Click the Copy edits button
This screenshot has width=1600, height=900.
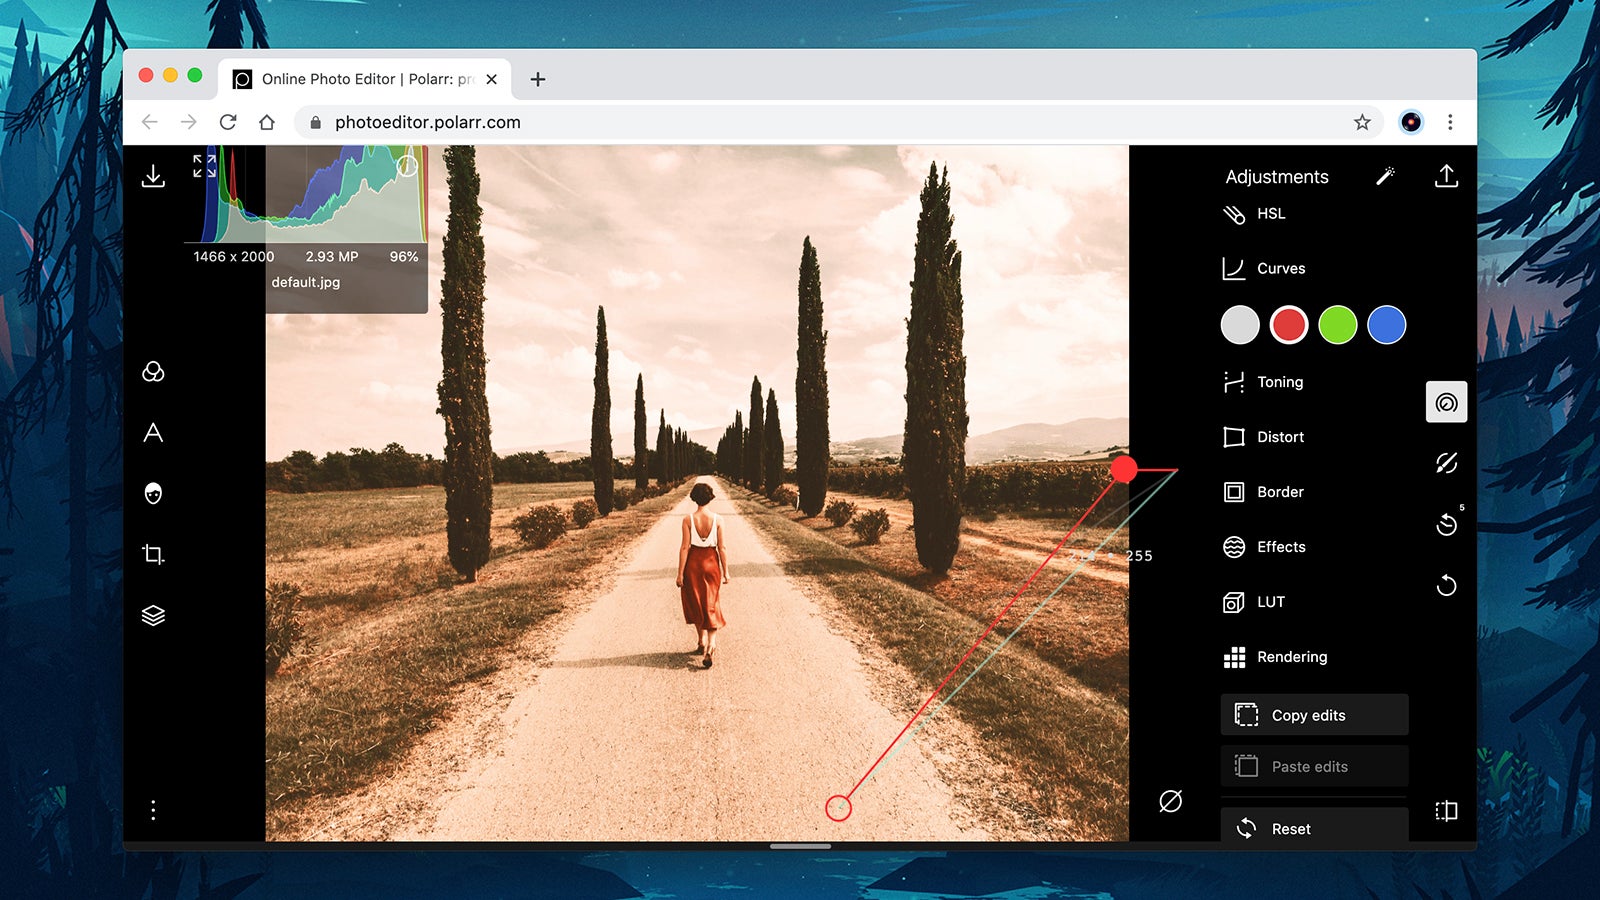(1308, 715)
